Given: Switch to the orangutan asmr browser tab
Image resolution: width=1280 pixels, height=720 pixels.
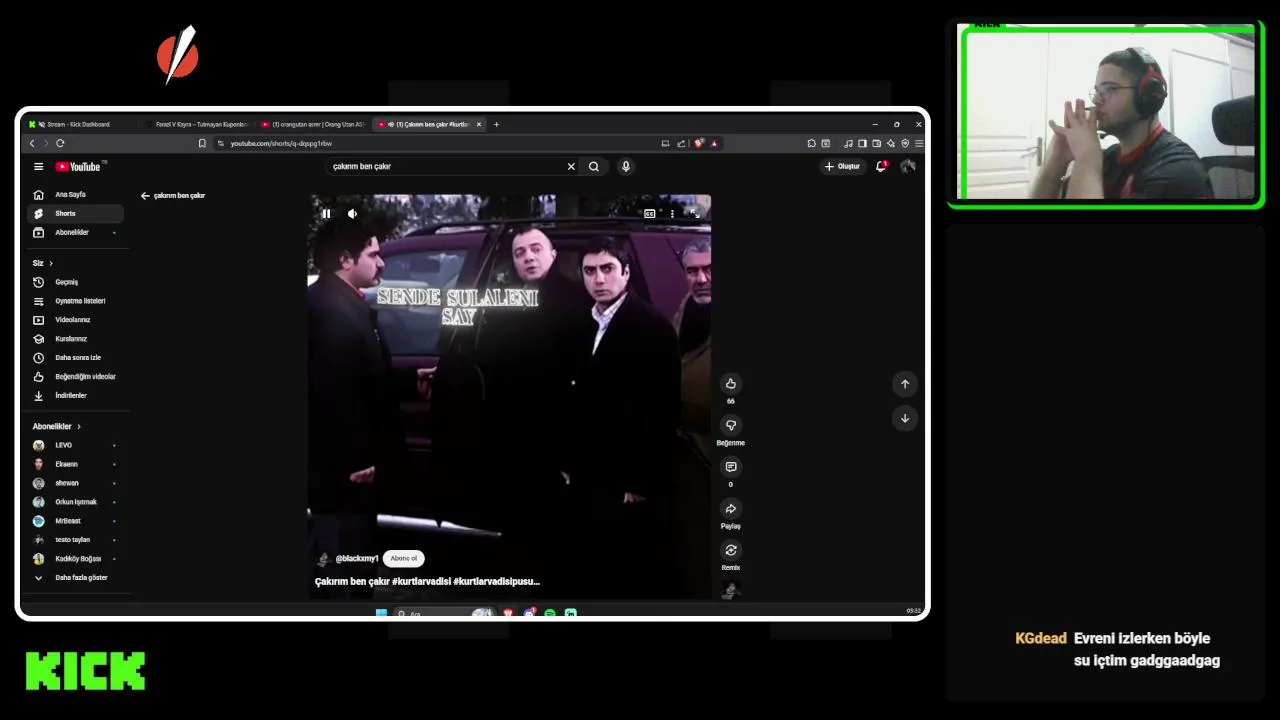Looking at the screenshot, I should click(x=313, y=124).
